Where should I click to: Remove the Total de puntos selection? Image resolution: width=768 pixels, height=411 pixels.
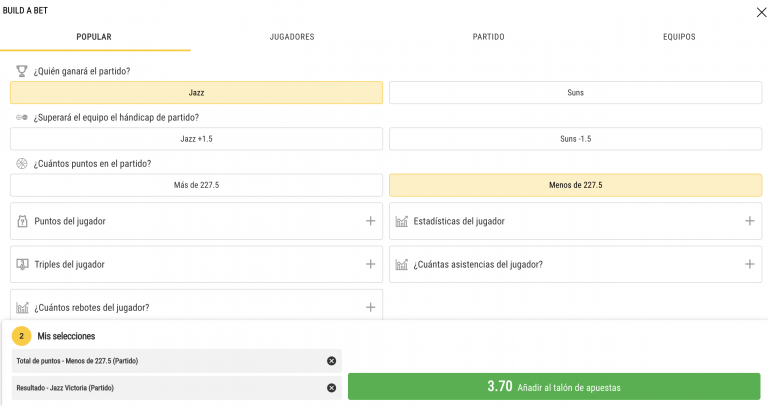click(332, 361)
